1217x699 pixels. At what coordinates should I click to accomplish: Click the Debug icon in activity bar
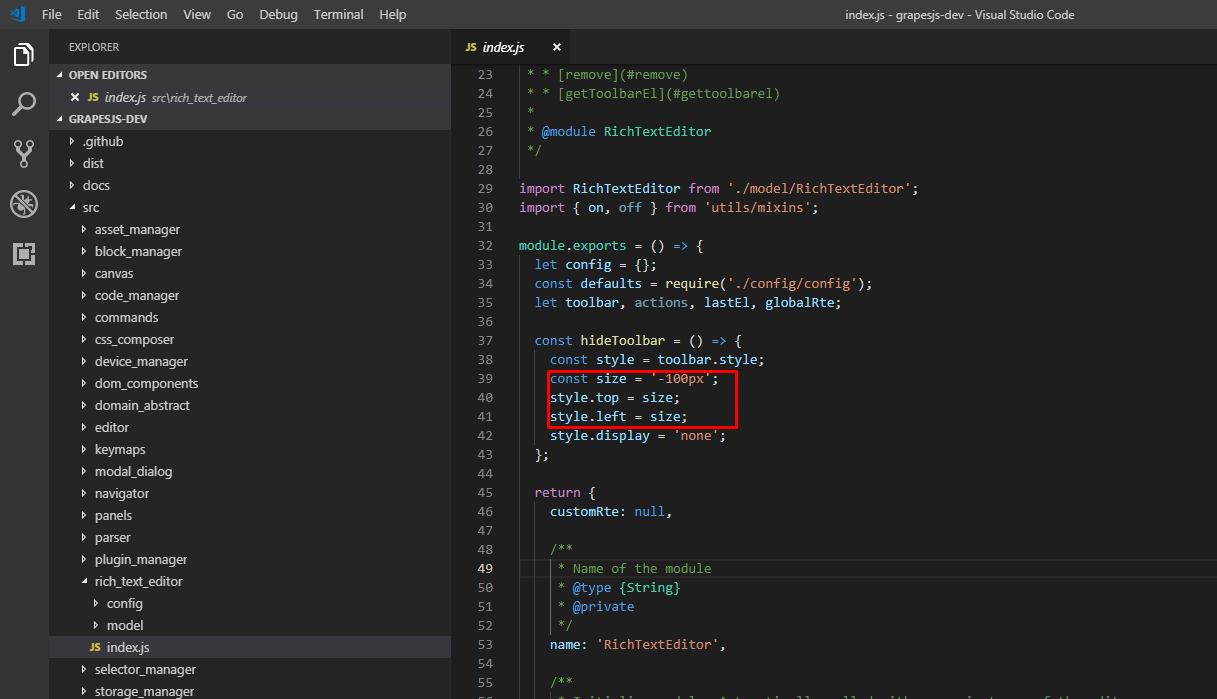tap(23, 203)
